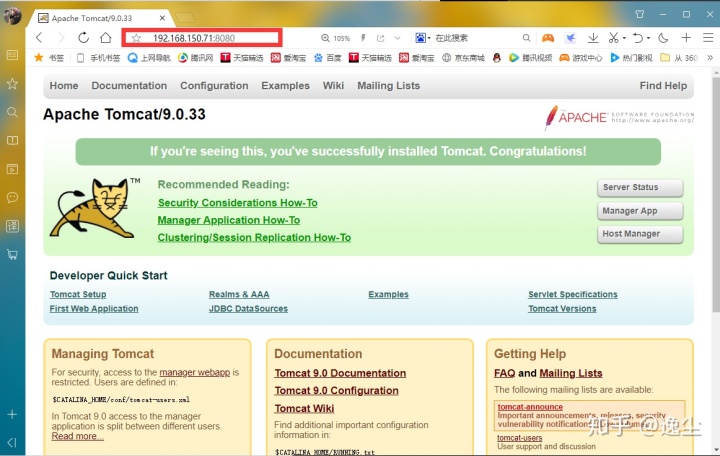Open 手机书签 bookmark
720x456 pixels.
(98, 57)
